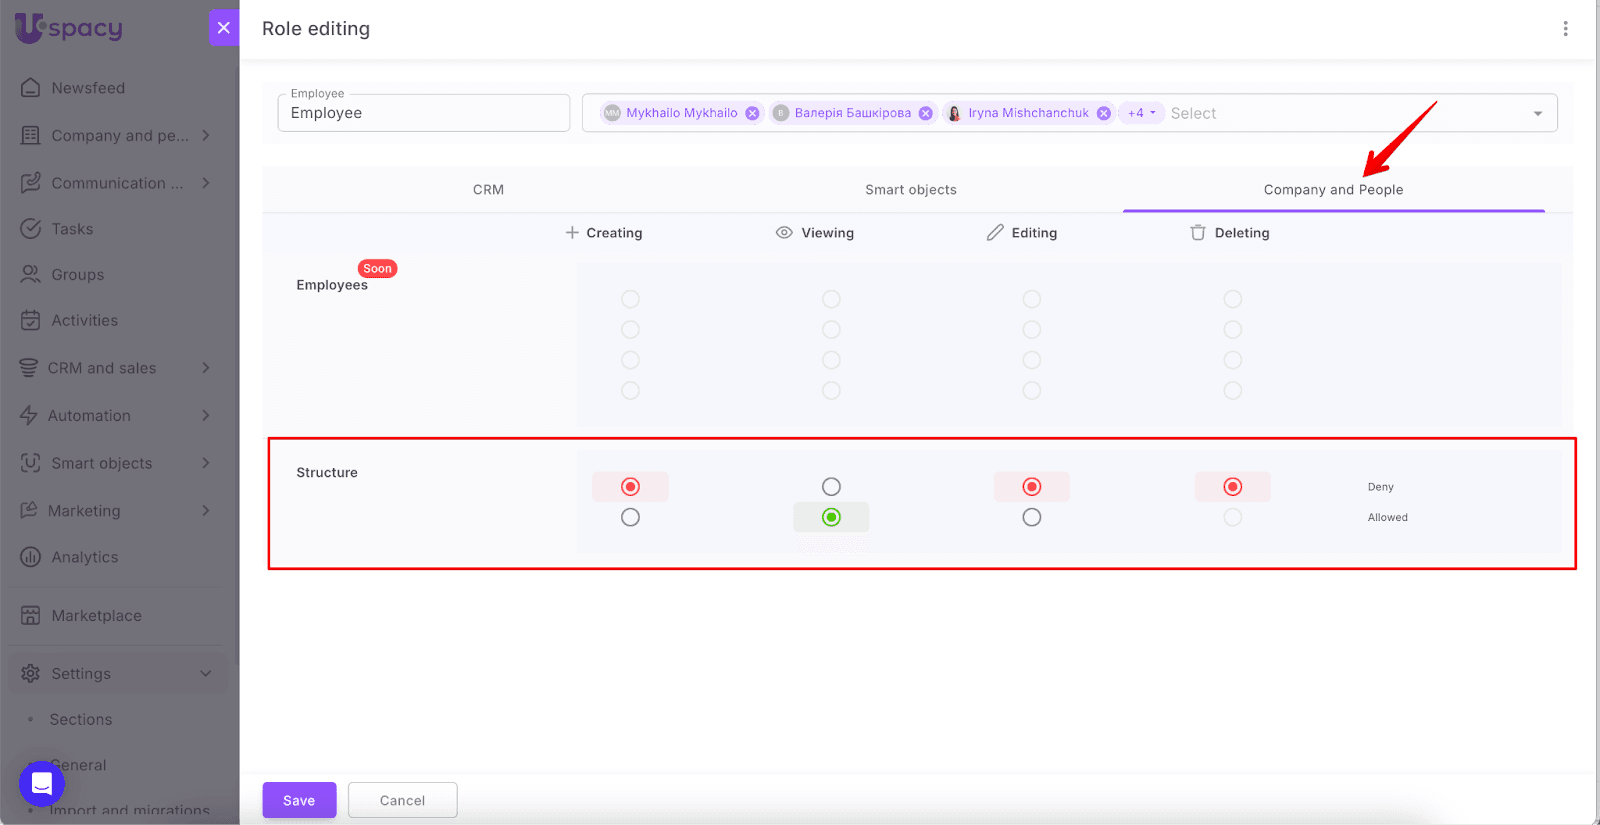Screen dimensions: 1600x825
Task: Click the Save button
Action: tap(299, 800)
